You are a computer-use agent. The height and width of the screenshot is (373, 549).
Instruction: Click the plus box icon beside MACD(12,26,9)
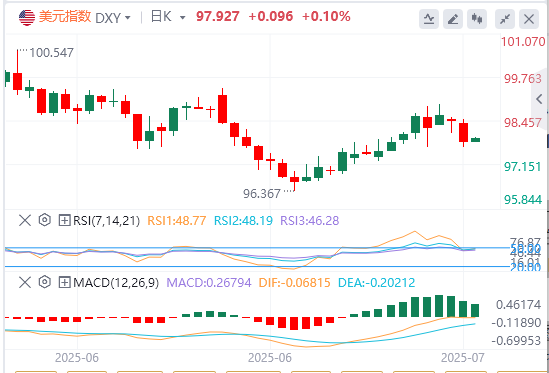click(x=64, y=282)
